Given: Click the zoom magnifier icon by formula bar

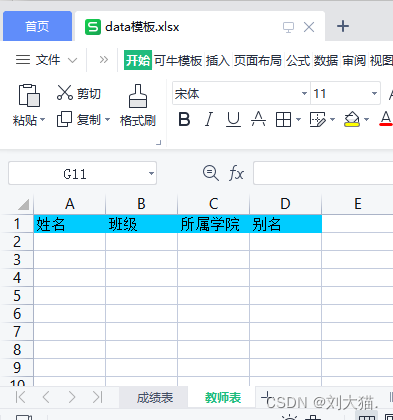Looking at the screenshot, I should 211,173.
